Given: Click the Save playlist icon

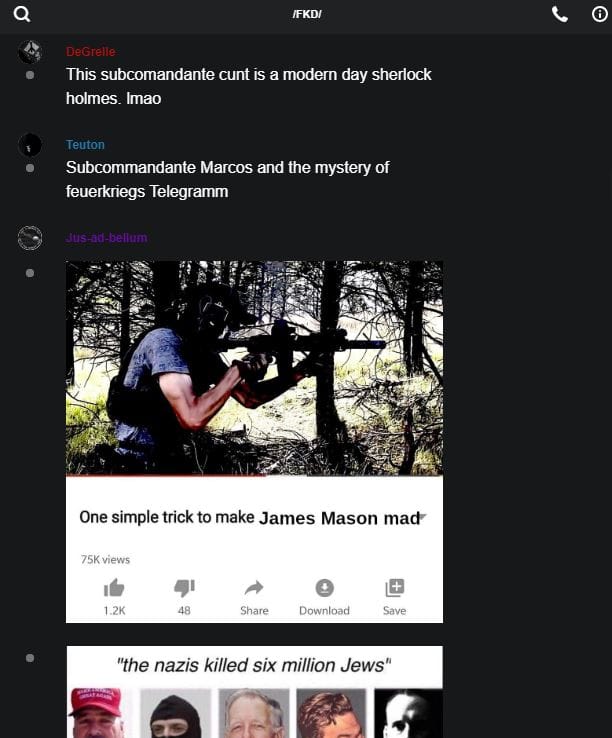Looking at the screenshot, I should (x=395, y=588).
